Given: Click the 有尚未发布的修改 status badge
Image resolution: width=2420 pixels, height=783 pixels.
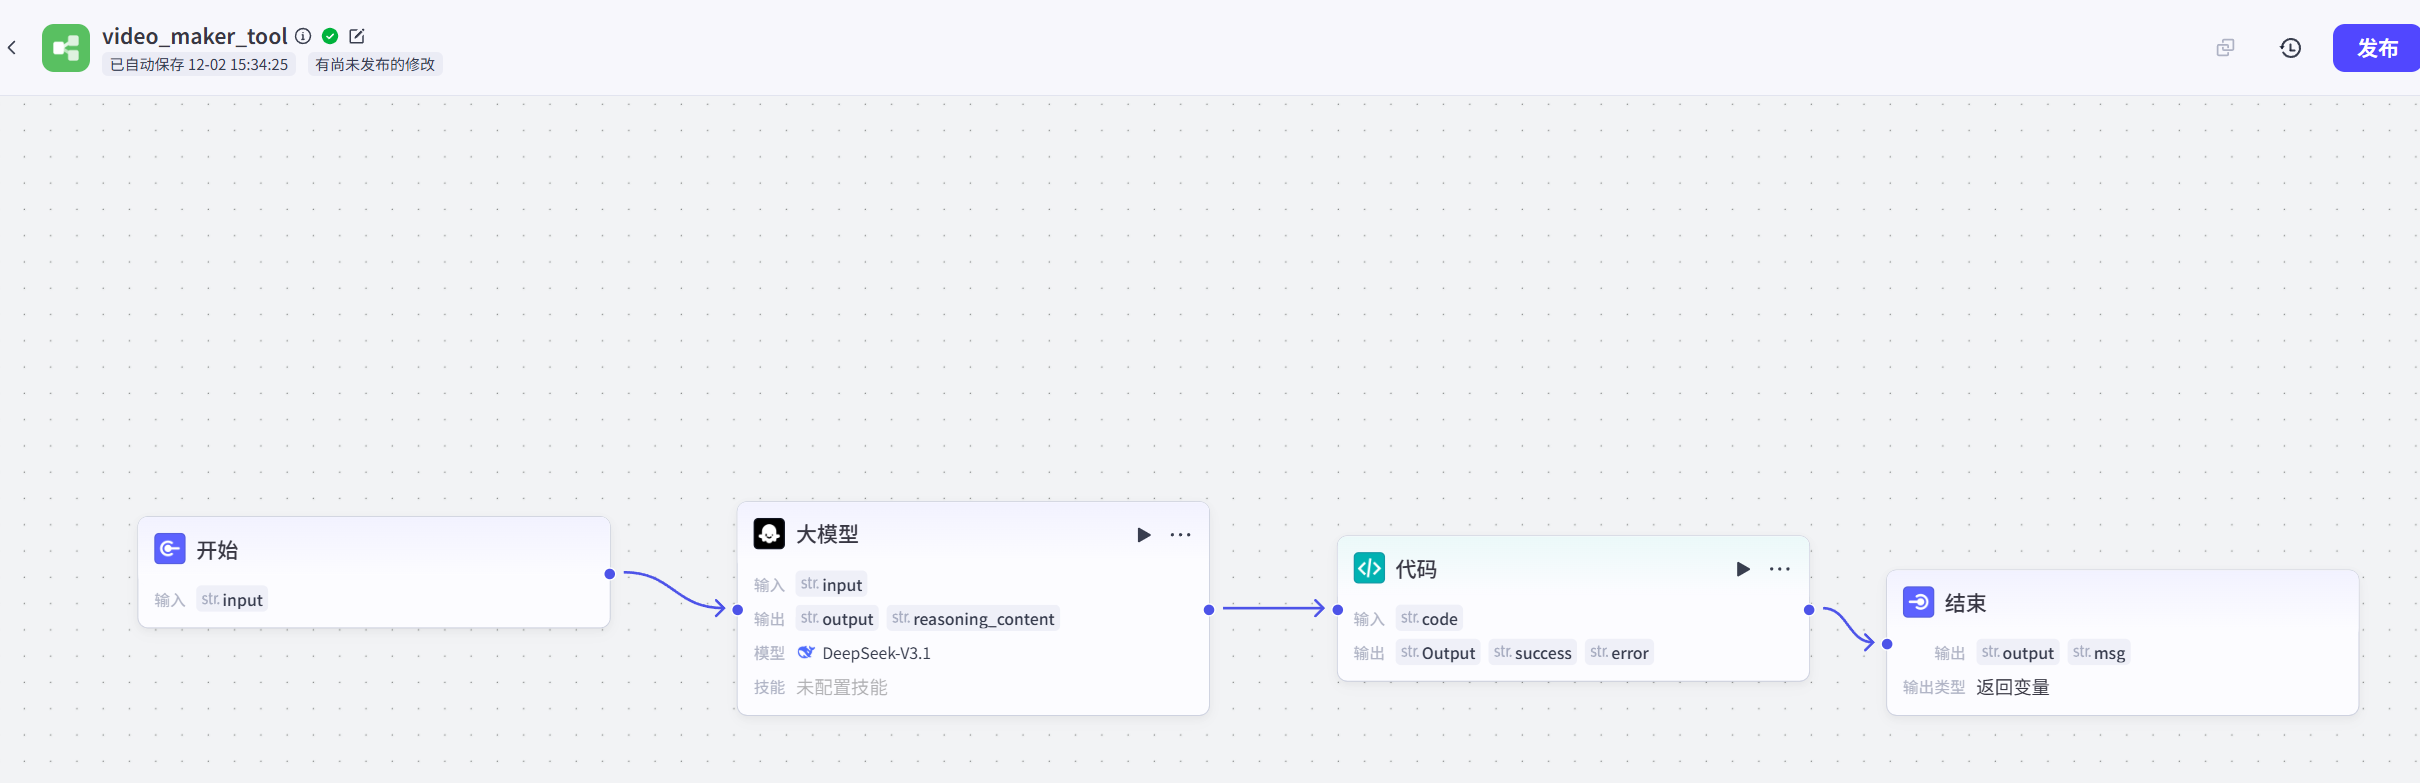Looking at the screenshot, I should click(x=375, y=64).
